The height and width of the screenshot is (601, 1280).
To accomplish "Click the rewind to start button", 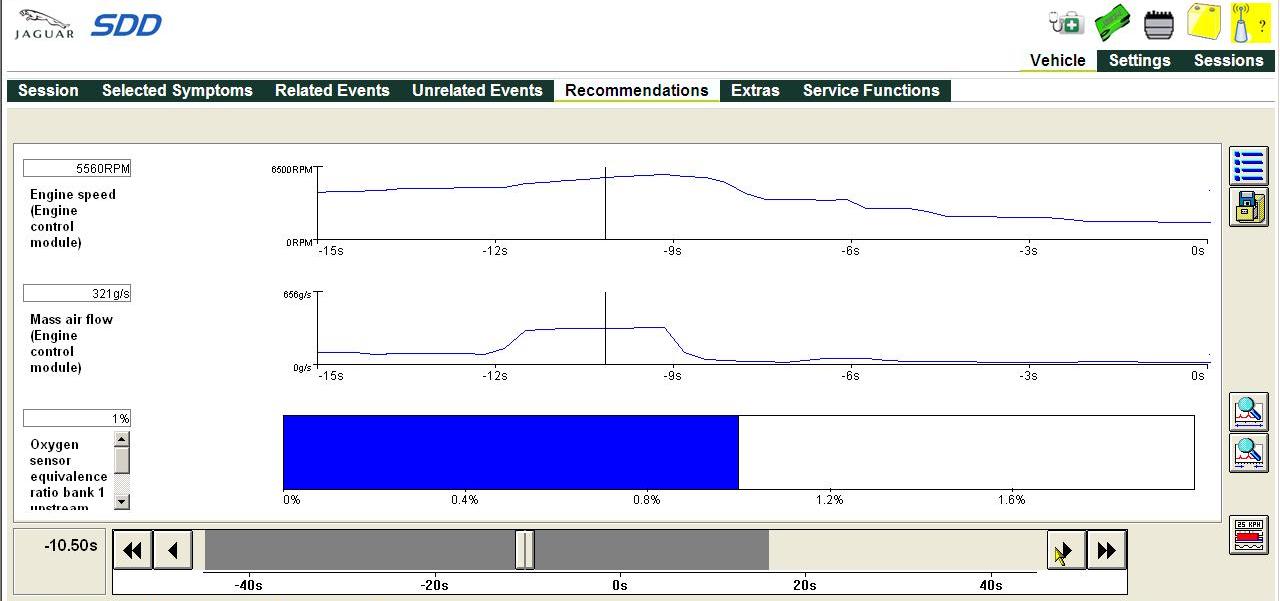I will pyautogui.click(x=133, y=550).
